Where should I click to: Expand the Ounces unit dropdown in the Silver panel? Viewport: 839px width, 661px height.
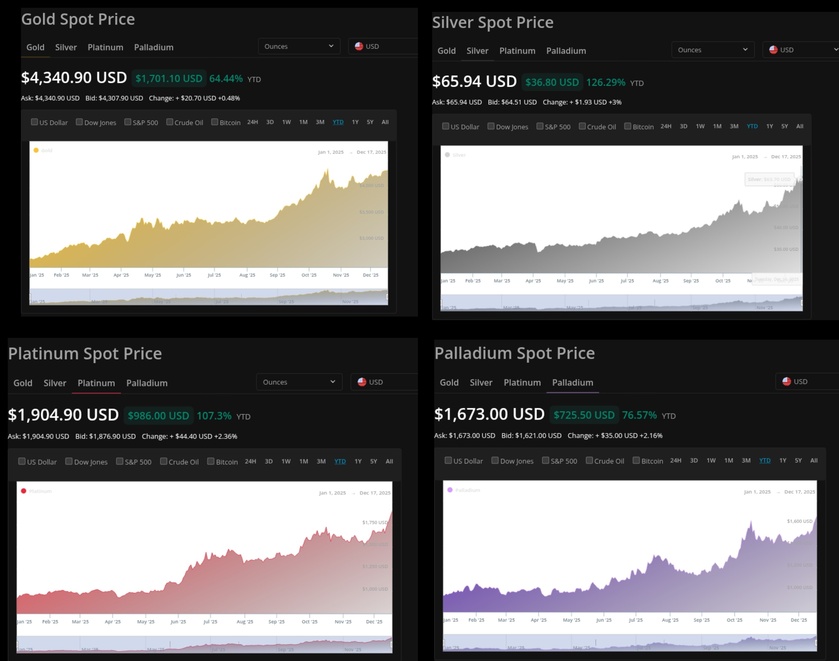712,50
